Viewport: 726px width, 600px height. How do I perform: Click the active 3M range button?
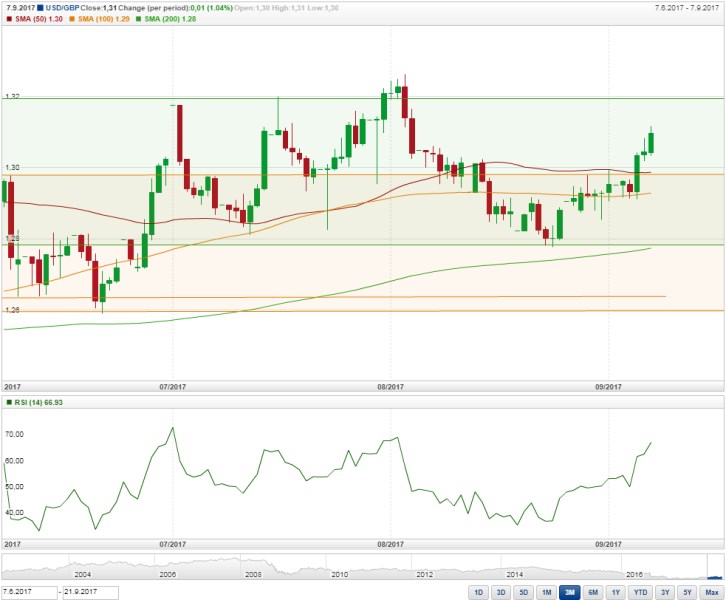click(x=570, y=592)
